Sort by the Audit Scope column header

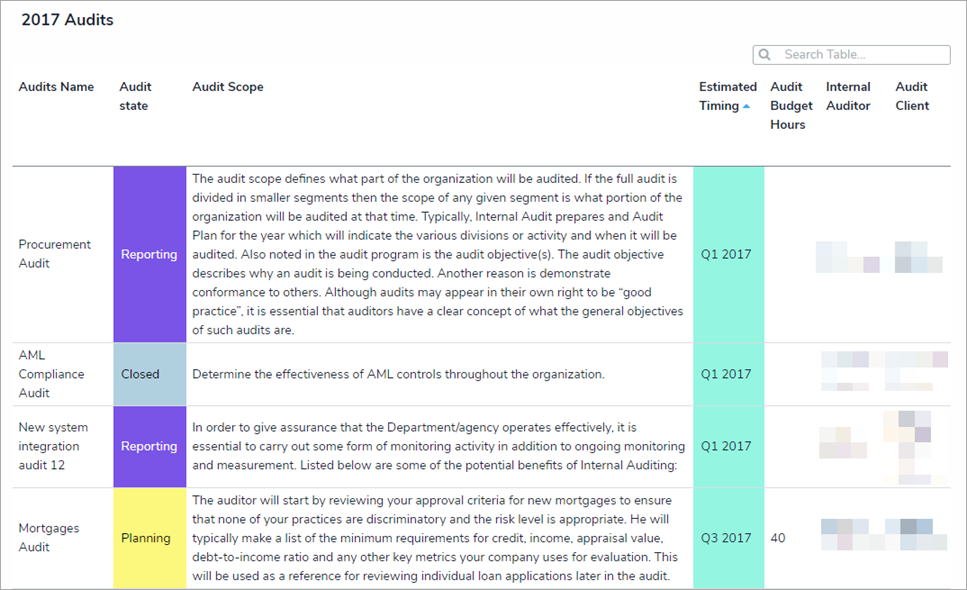pos(228,87)
